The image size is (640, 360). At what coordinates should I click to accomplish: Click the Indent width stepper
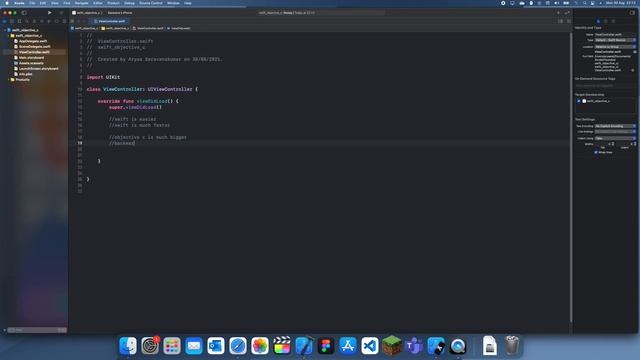tap(635, 144)
